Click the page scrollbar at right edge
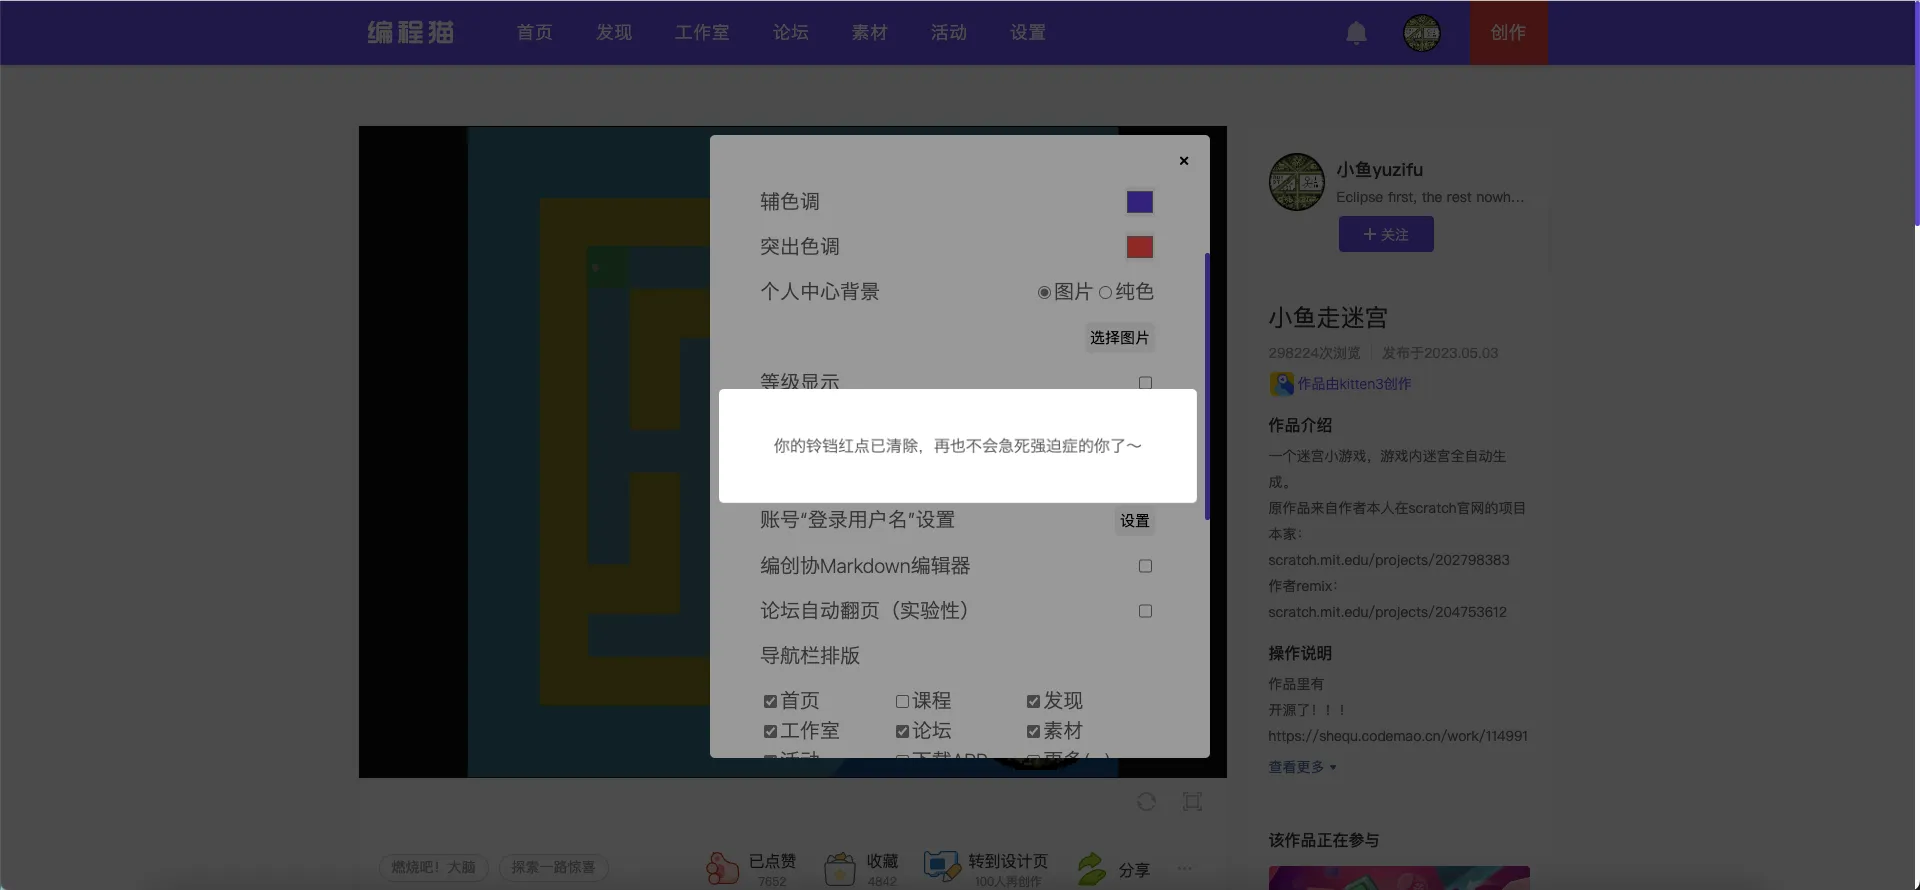This screenshot has width=1920, height=890. pos(1916,112)
